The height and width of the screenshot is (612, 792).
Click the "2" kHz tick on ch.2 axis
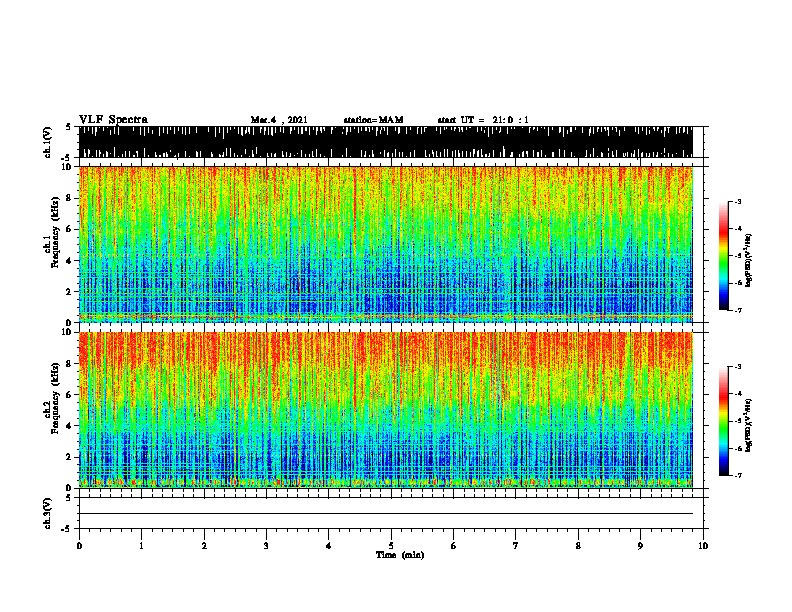point(71,457)
